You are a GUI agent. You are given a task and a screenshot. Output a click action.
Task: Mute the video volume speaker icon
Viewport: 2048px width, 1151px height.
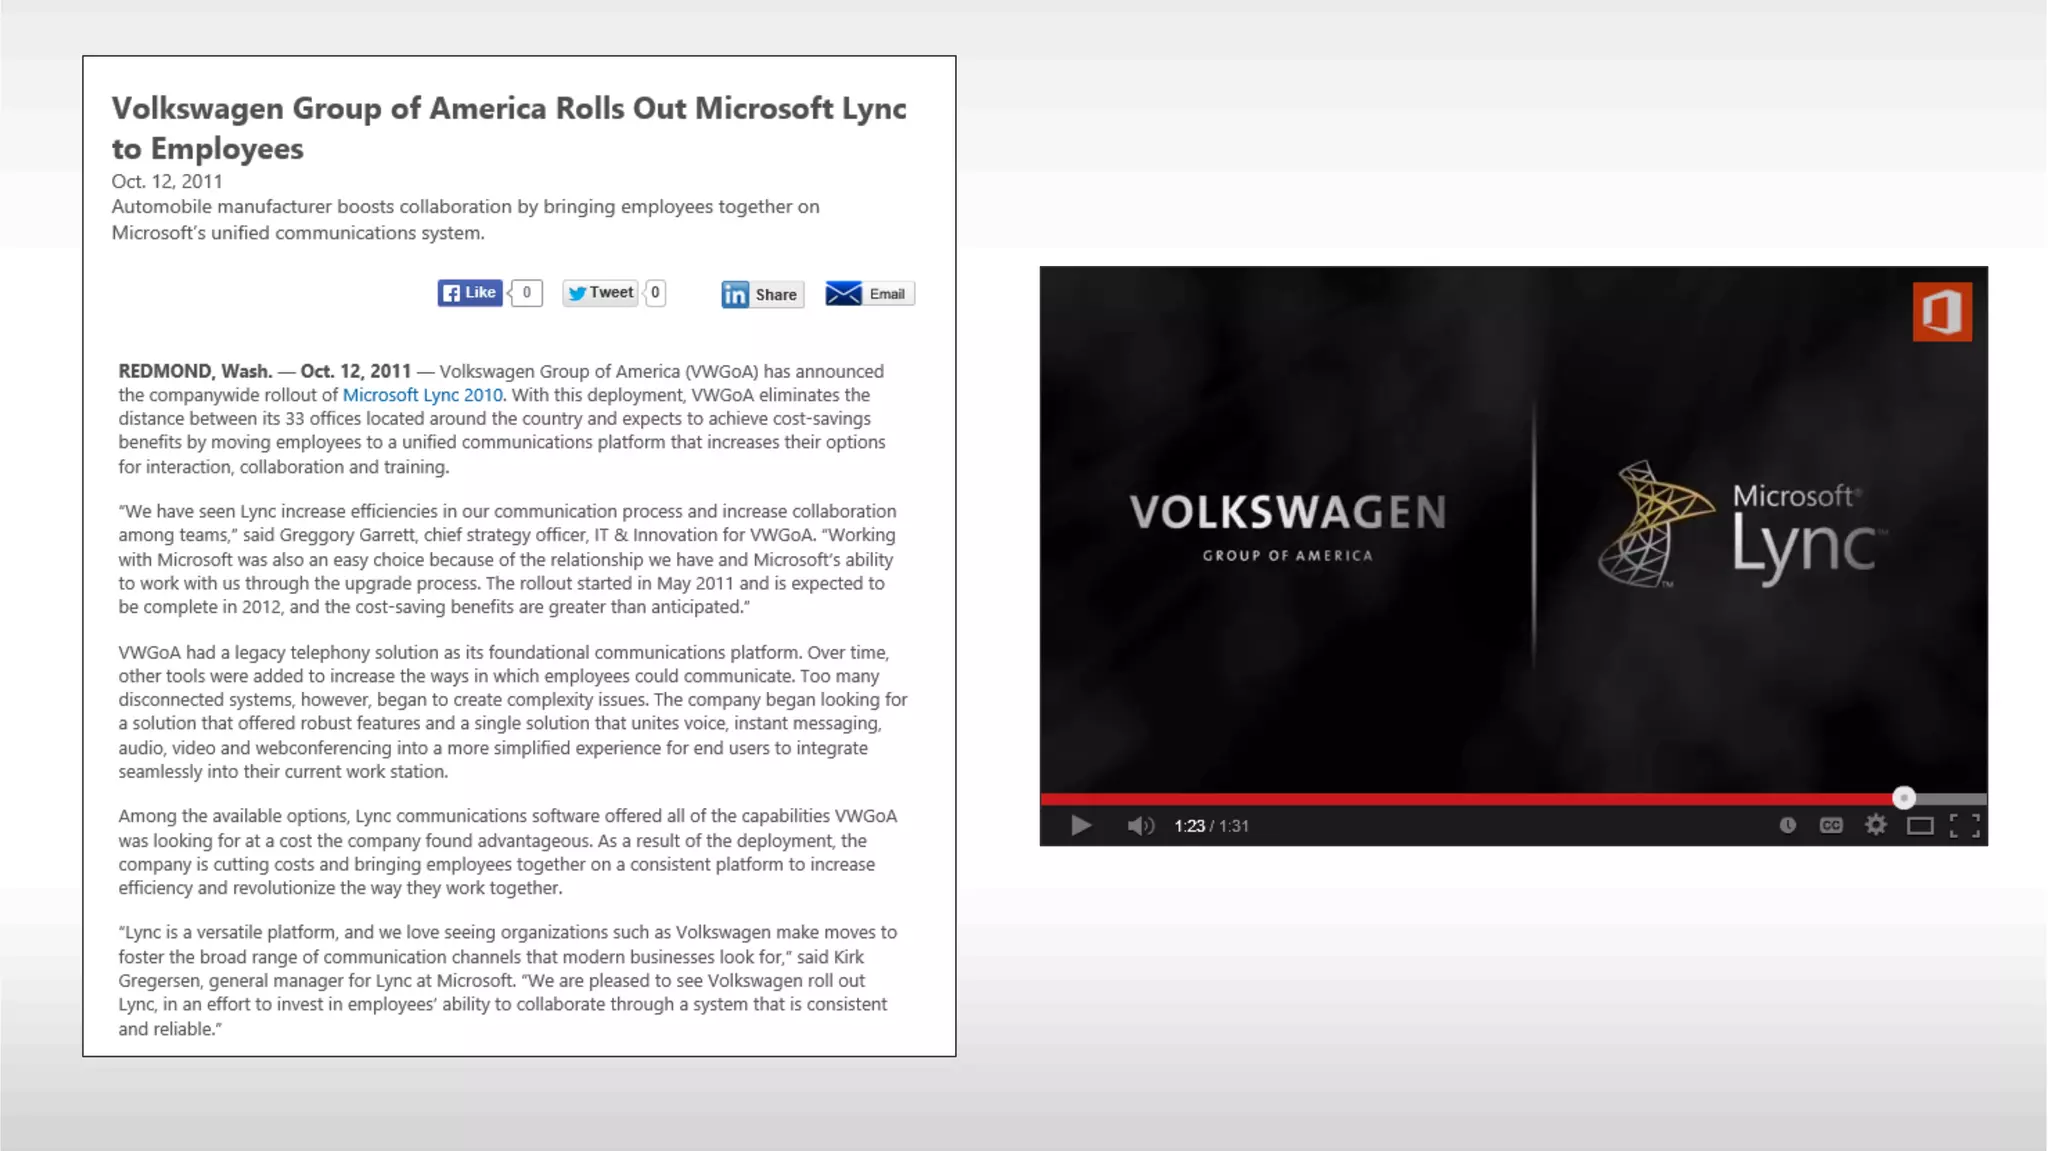coord(1140,826)
